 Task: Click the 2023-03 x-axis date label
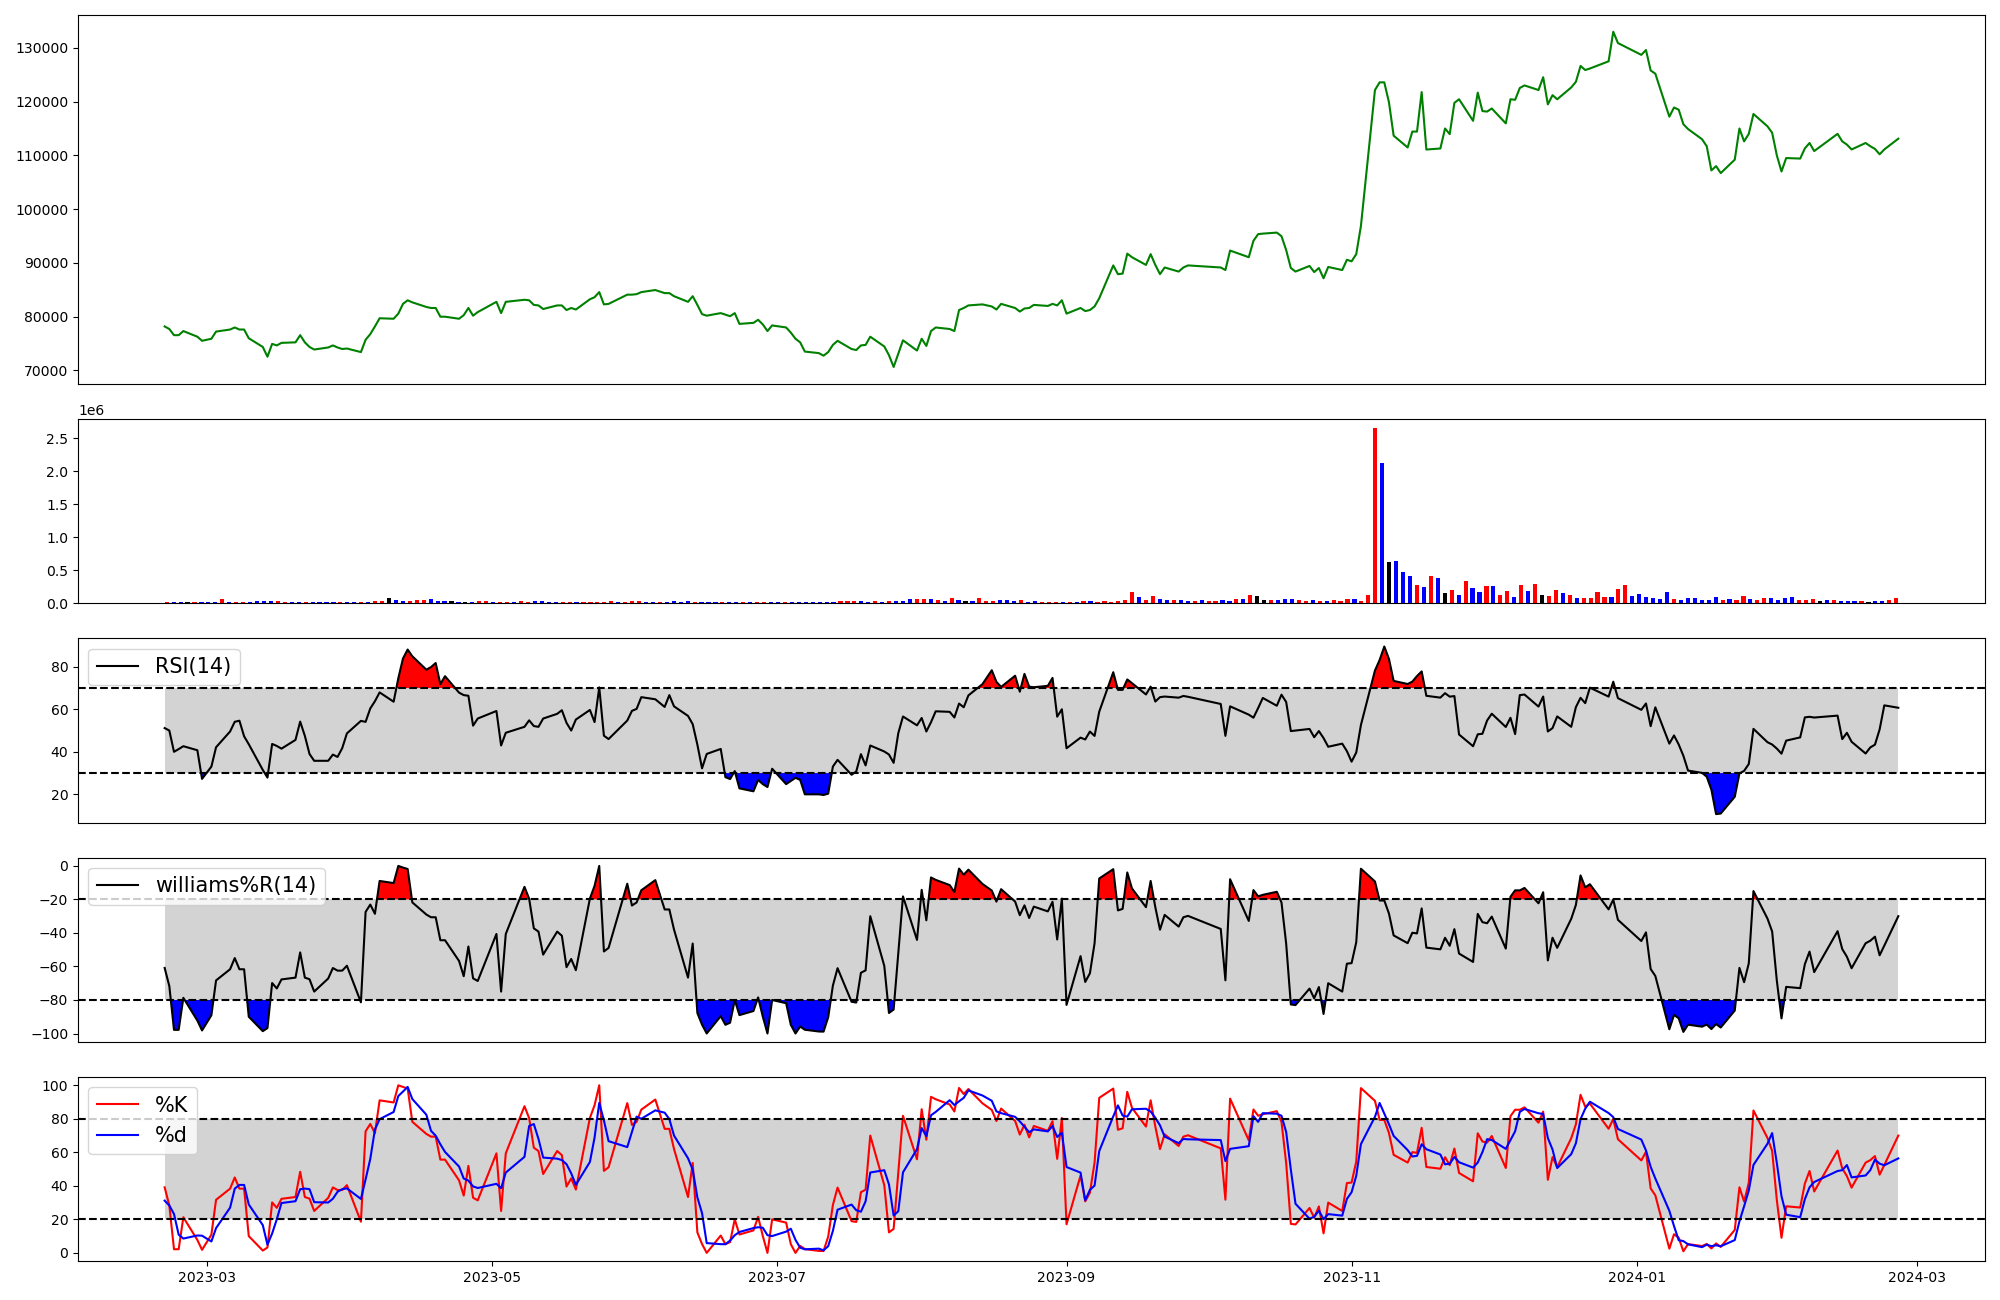click(208, 1276)
